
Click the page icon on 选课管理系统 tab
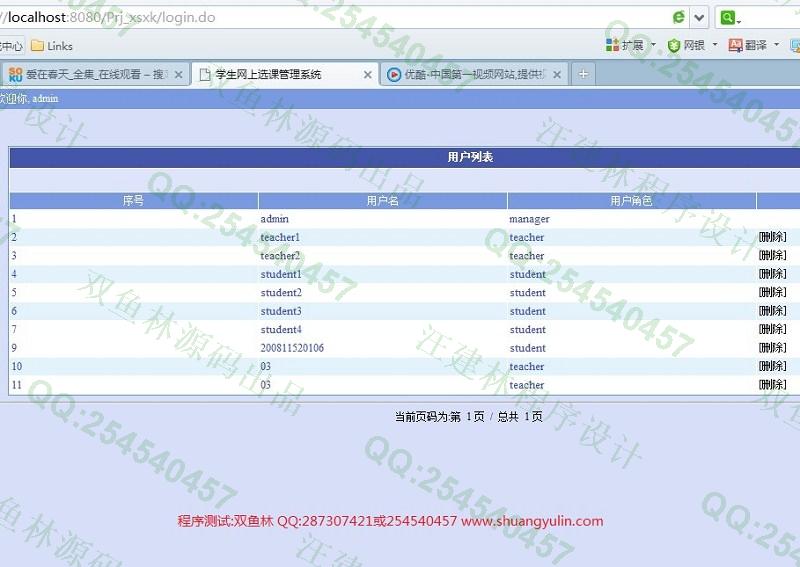point(205,75)
